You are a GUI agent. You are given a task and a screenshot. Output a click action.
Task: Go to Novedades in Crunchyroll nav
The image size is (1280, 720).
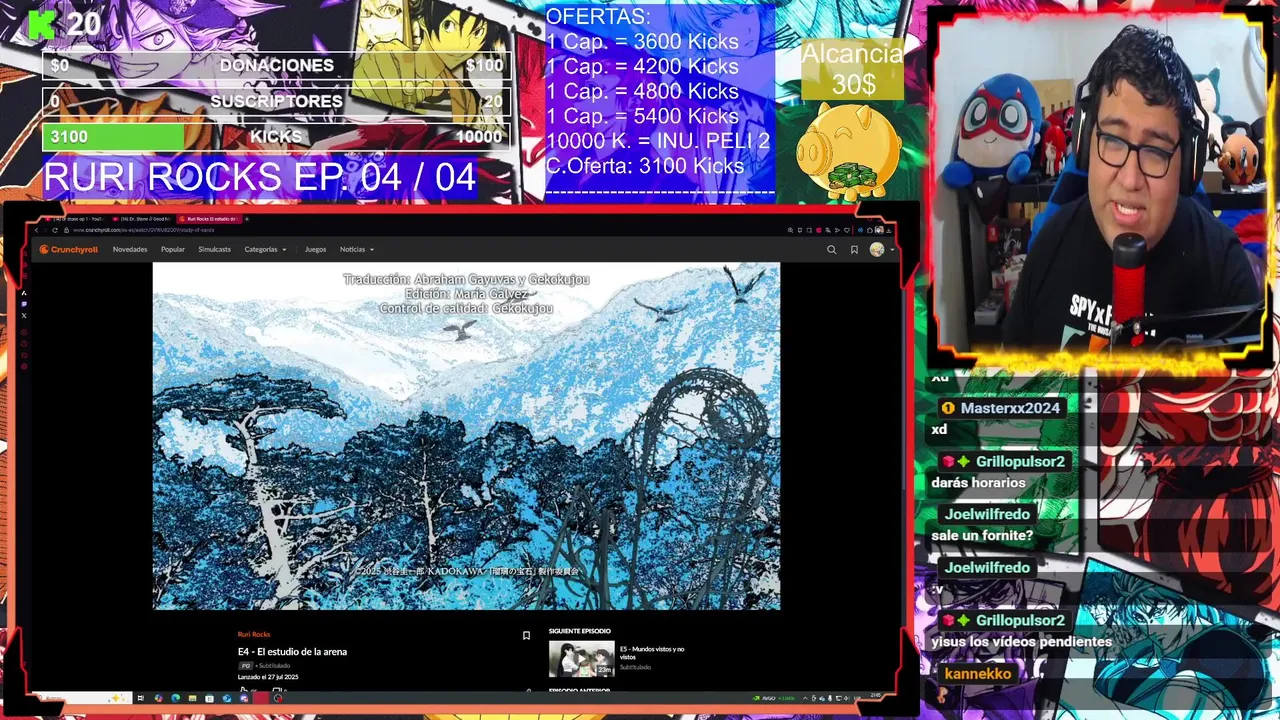(130, 249)
